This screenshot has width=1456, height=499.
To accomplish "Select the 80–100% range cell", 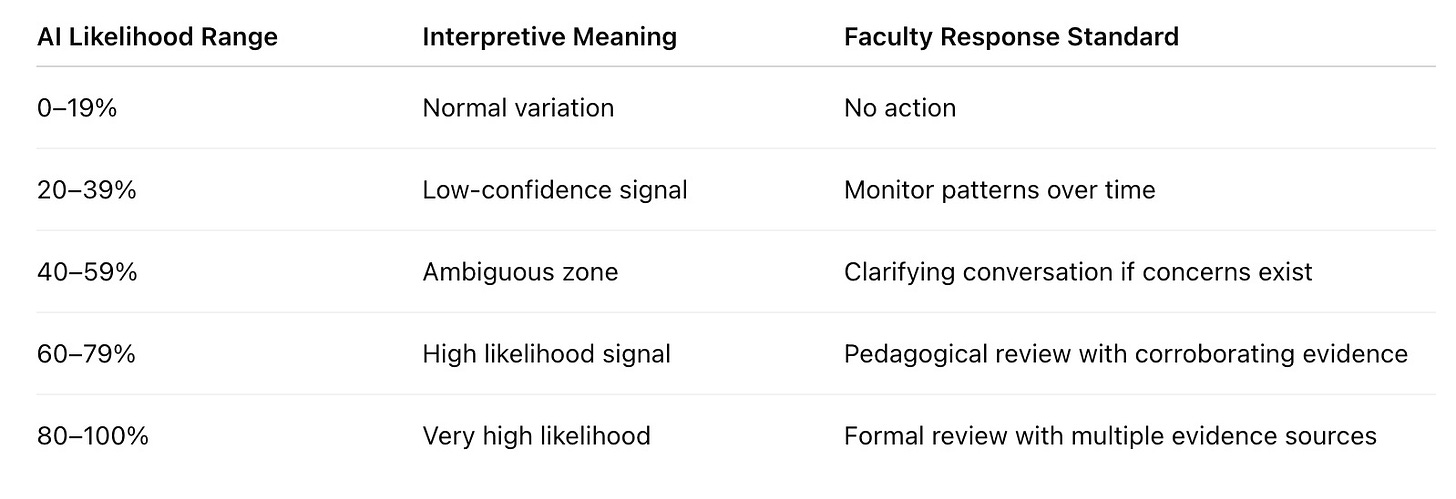I will [x=93, y=436].
